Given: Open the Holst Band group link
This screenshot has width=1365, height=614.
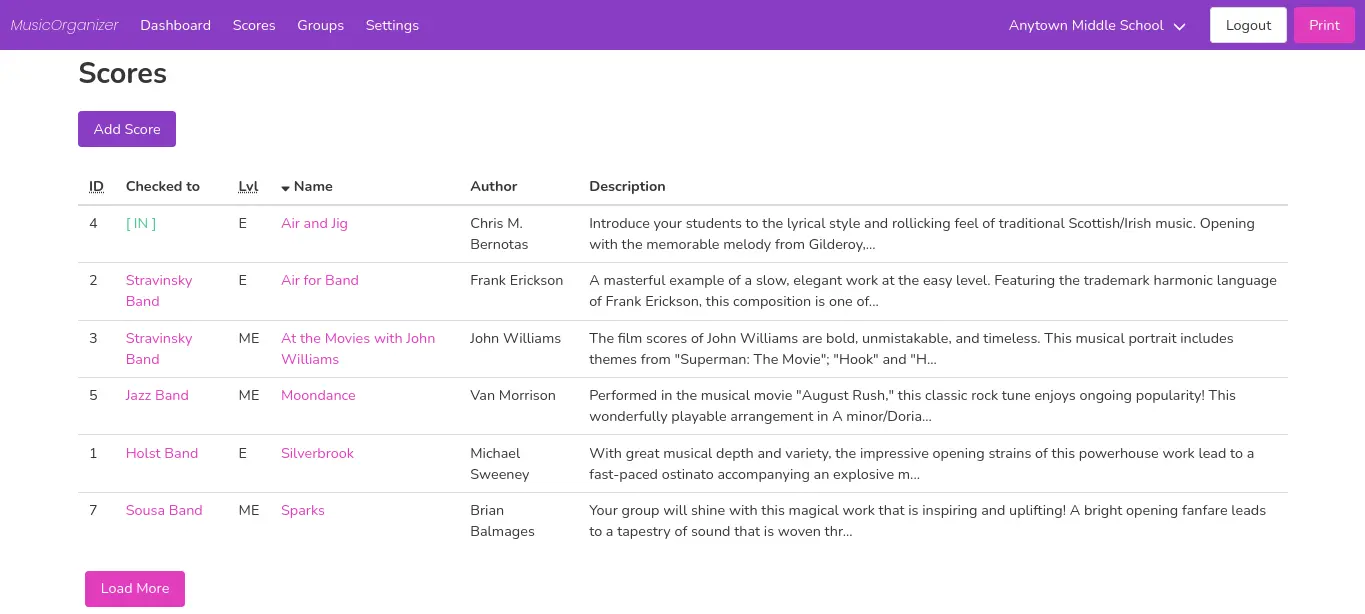Looking at the screenshot, I should (162, 453).
